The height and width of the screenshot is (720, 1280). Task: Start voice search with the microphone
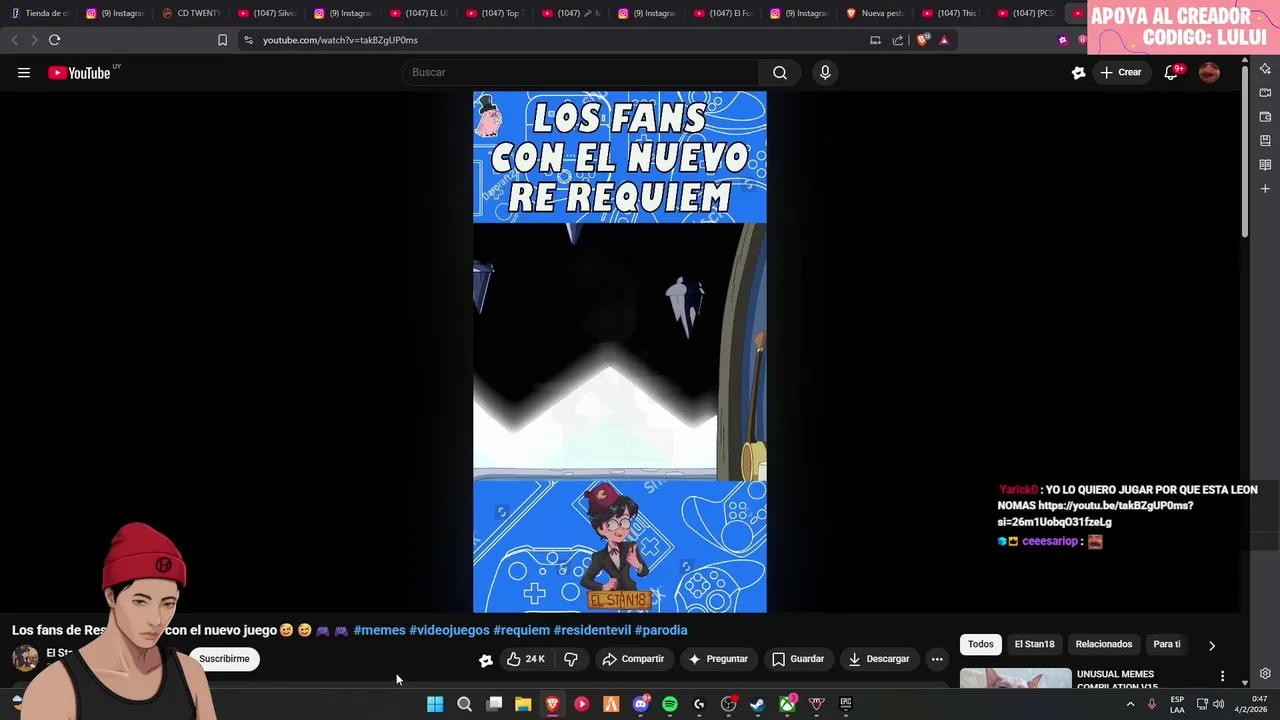tap(825, 72)
